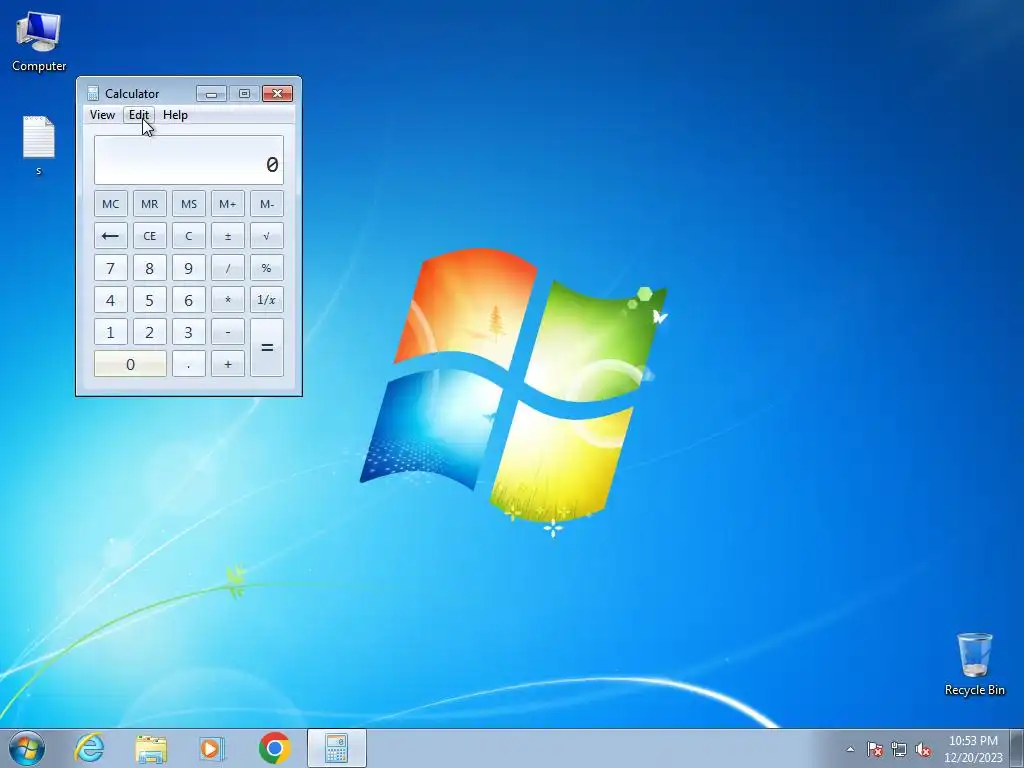
Task: Open the Edit menu in Calculator
Action: coord(138,115)
